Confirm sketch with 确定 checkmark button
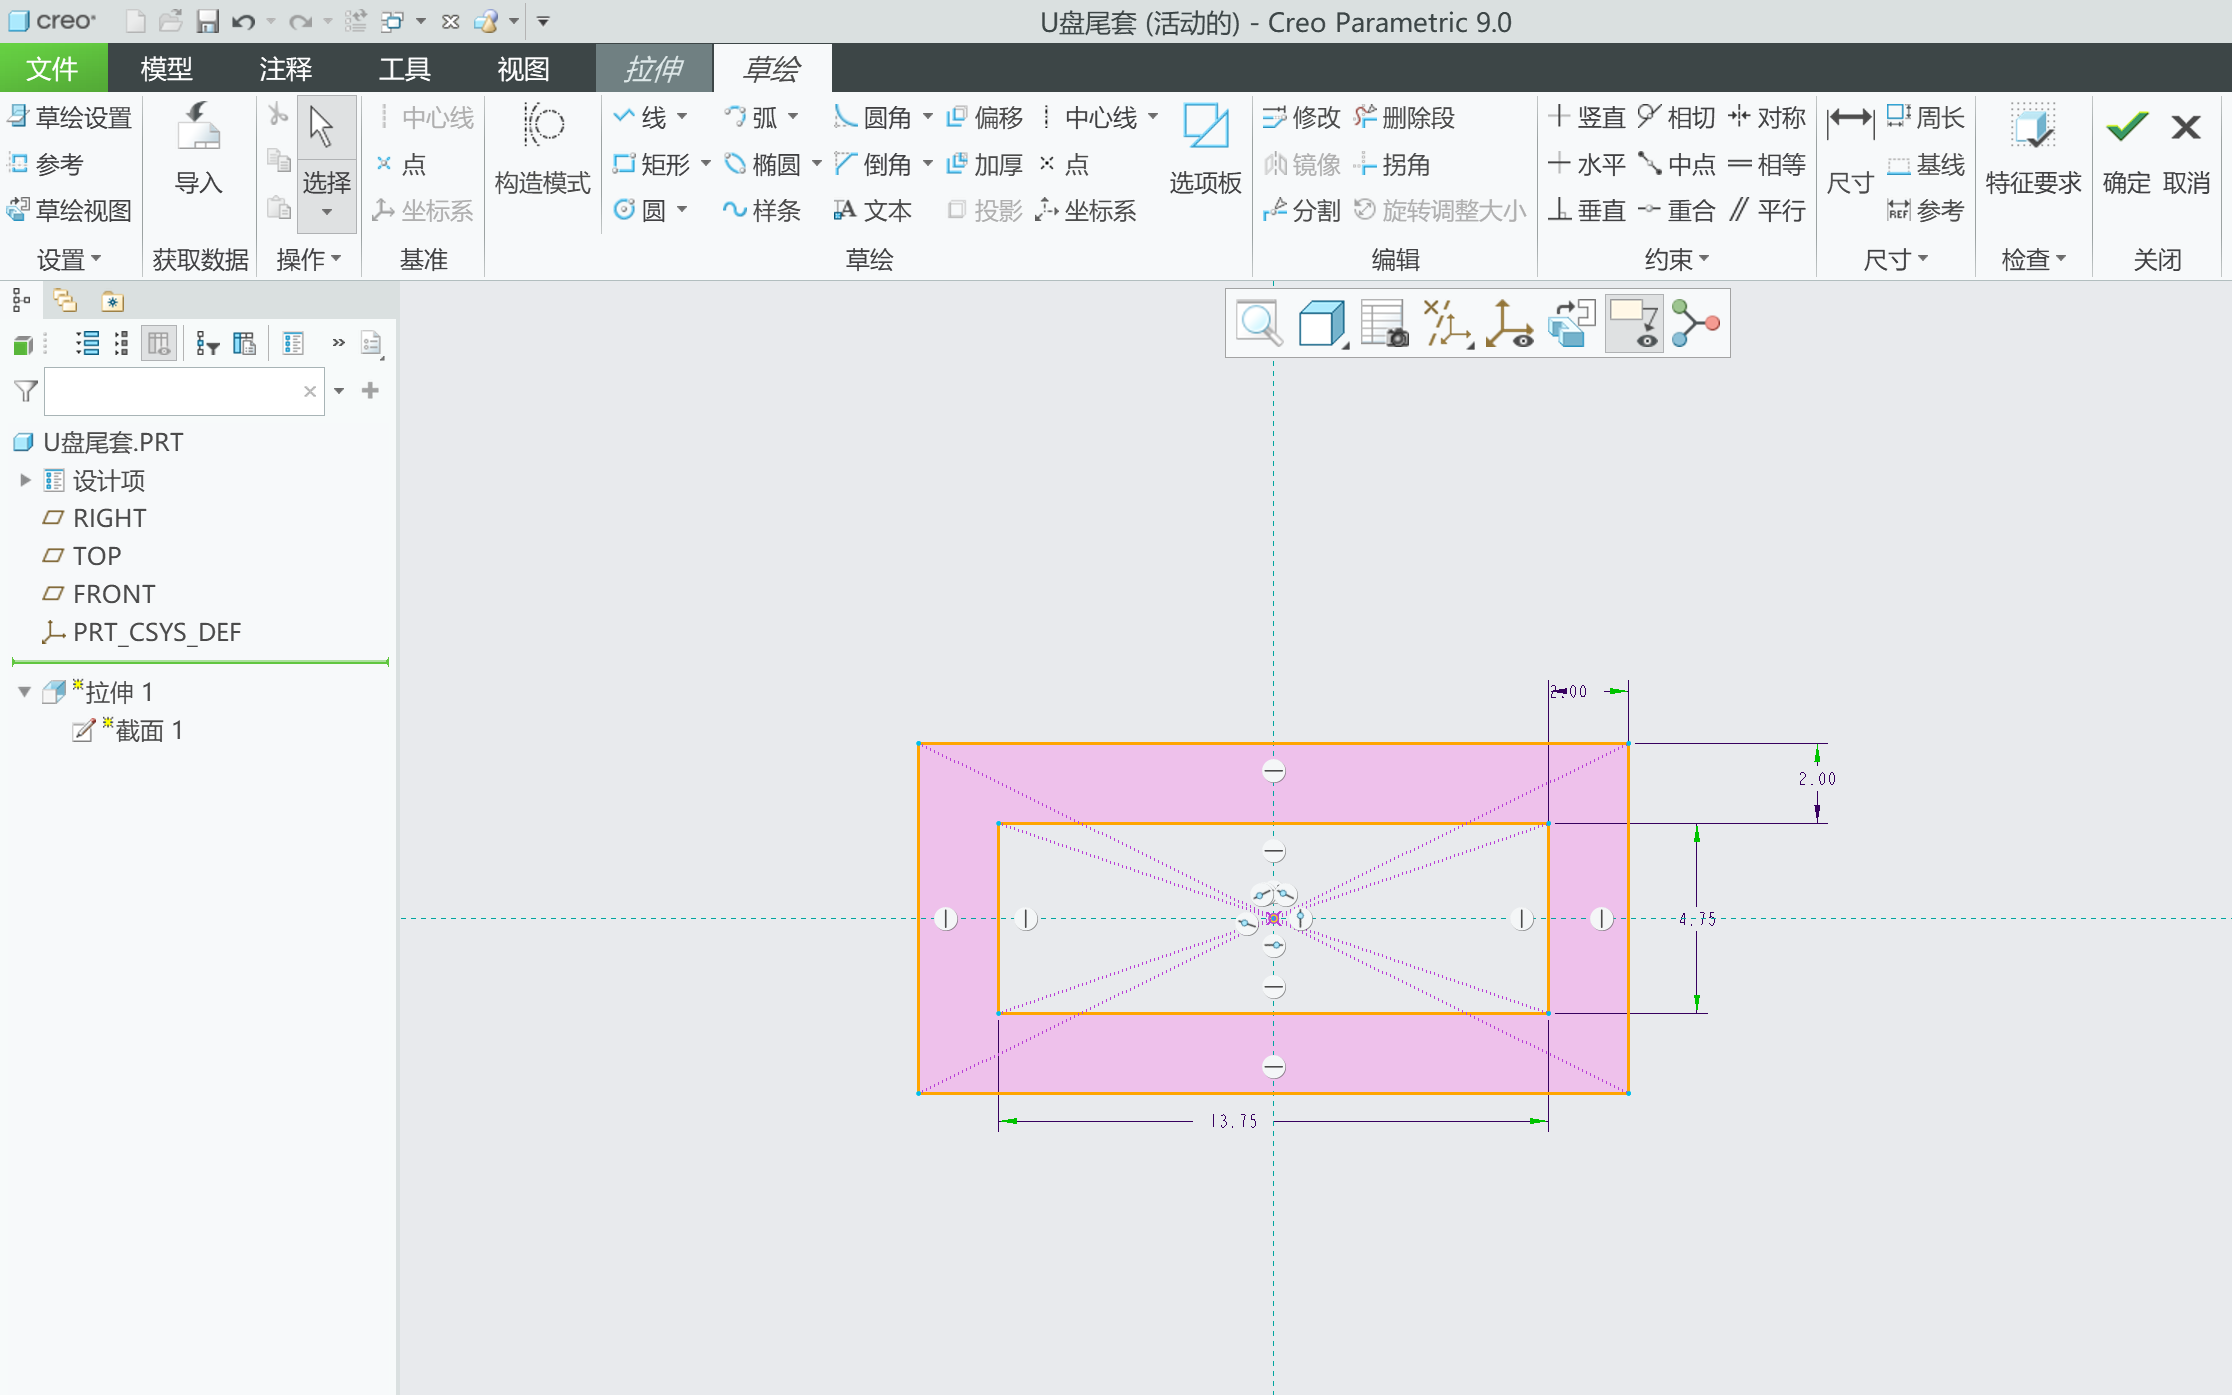Screen dimensions: 2232x1395 (x=2126, y=127)
